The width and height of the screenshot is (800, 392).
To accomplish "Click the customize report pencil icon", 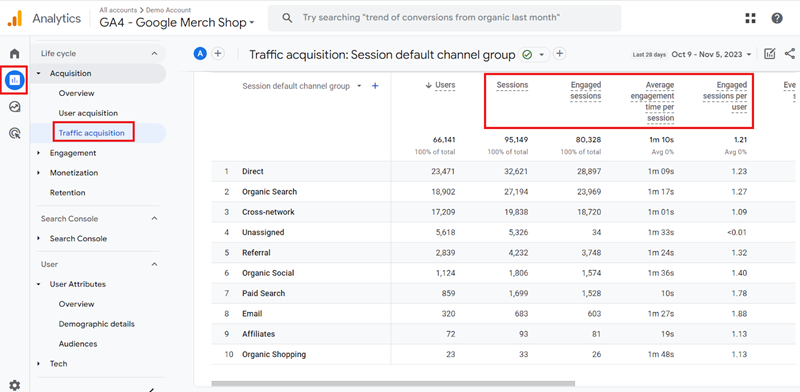I will point(769,54).
